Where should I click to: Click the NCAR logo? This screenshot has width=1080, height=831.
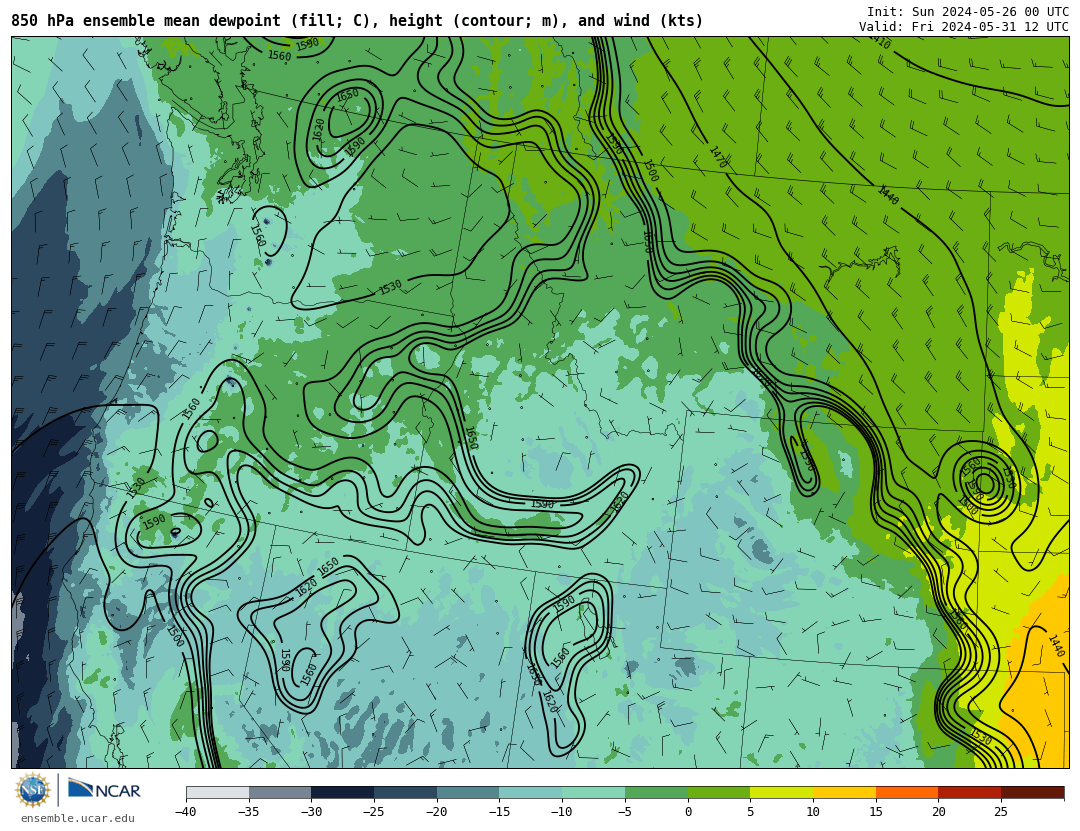point(105,789)
